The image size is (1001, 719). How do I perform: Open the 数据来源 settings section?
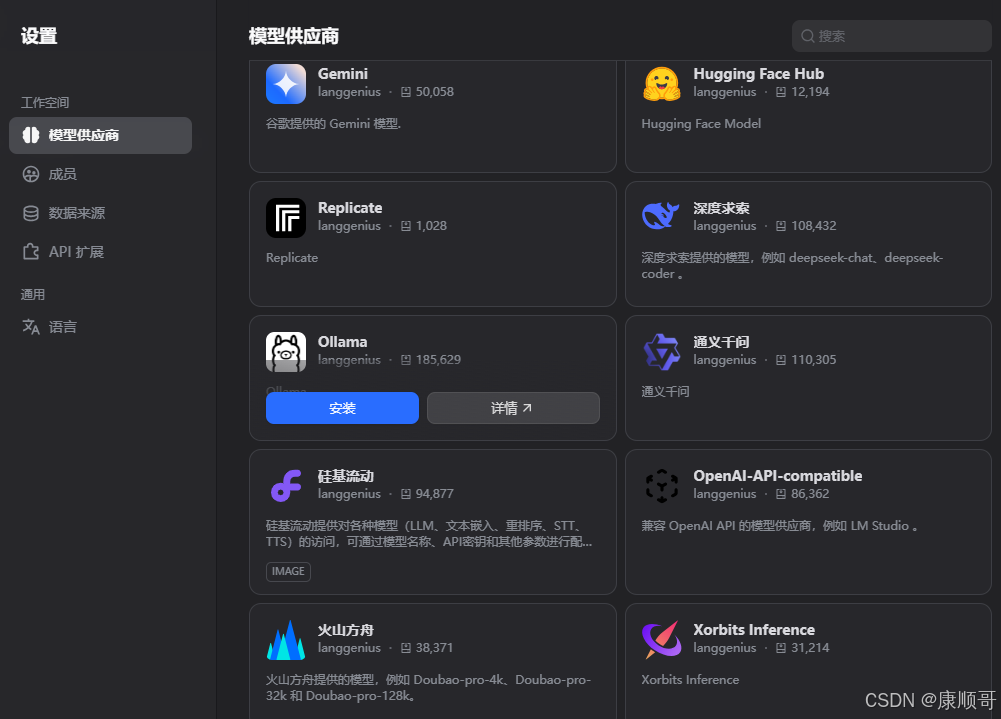pos(100,213)
